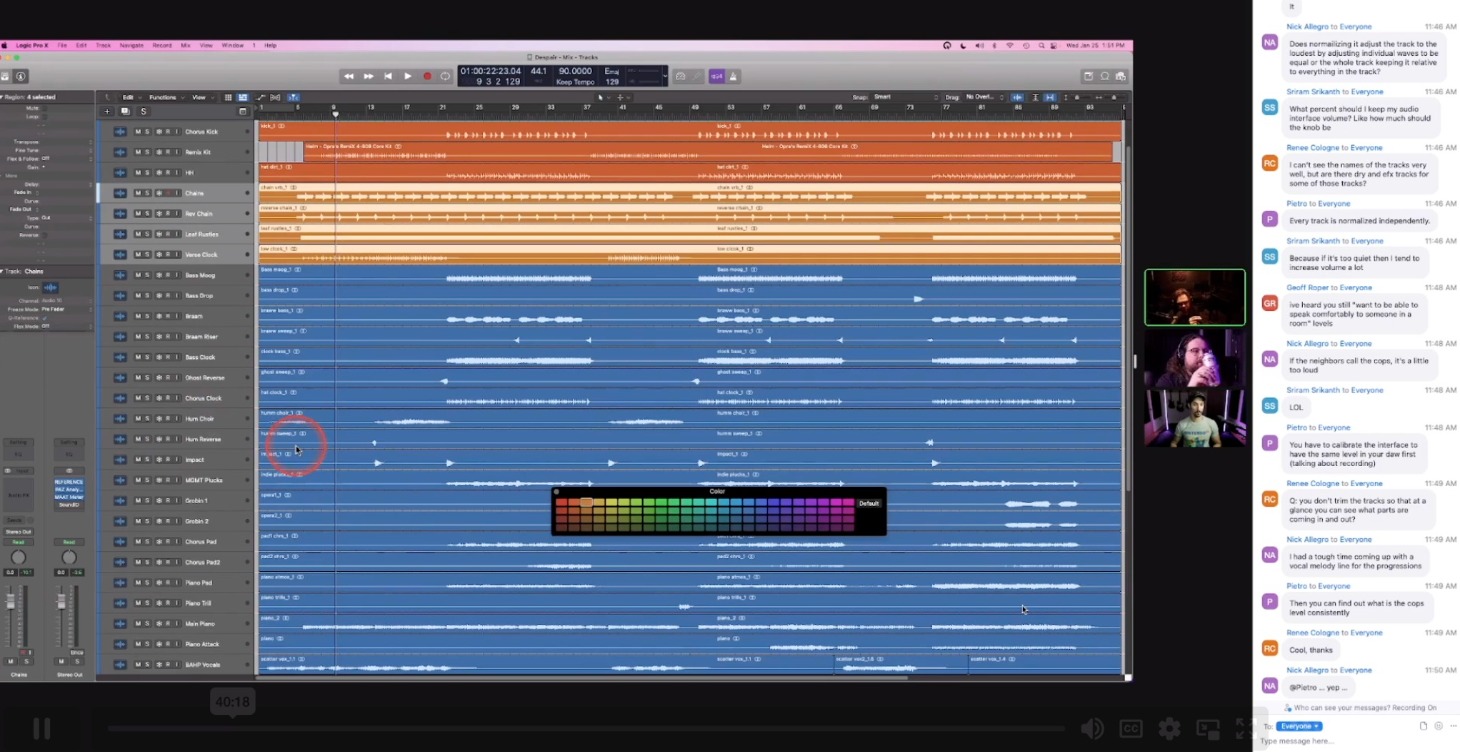Open the Library button in control bar
Screen dimensions: 1460x752
[x=5, y=76]
